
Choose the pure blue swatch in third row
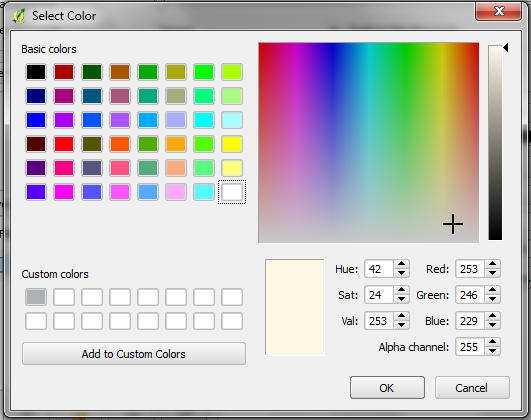[36, 120]
